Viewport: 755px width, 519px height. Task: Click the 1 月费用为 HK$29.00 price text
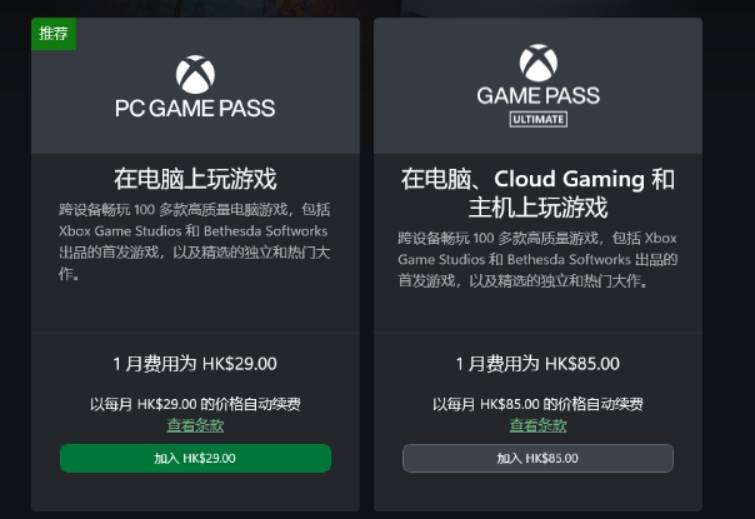pos(195,364)
